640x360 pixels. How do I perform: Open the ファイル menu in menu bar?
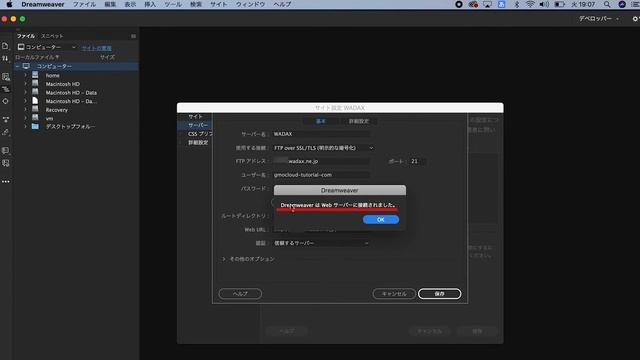[x=84, y=4]
